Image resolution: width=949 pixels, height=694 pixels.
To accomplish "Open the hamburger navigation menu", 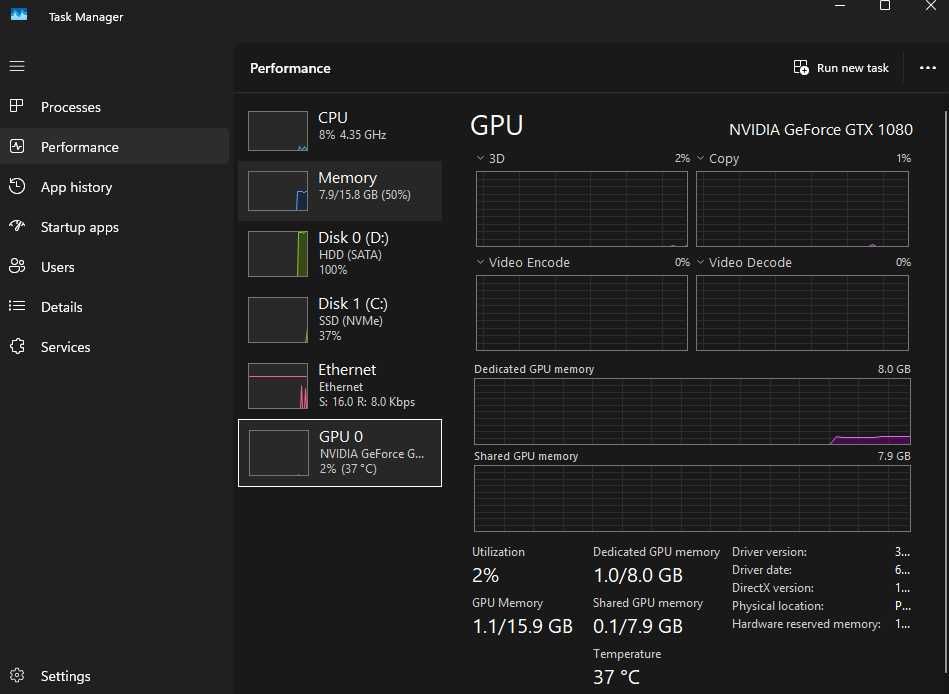I will (17, 66).
